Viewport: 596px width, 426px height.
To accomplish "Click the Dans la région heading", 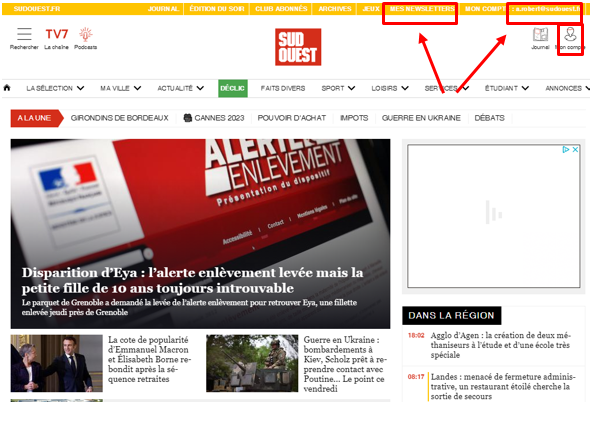I will click(x=451, y=315).
